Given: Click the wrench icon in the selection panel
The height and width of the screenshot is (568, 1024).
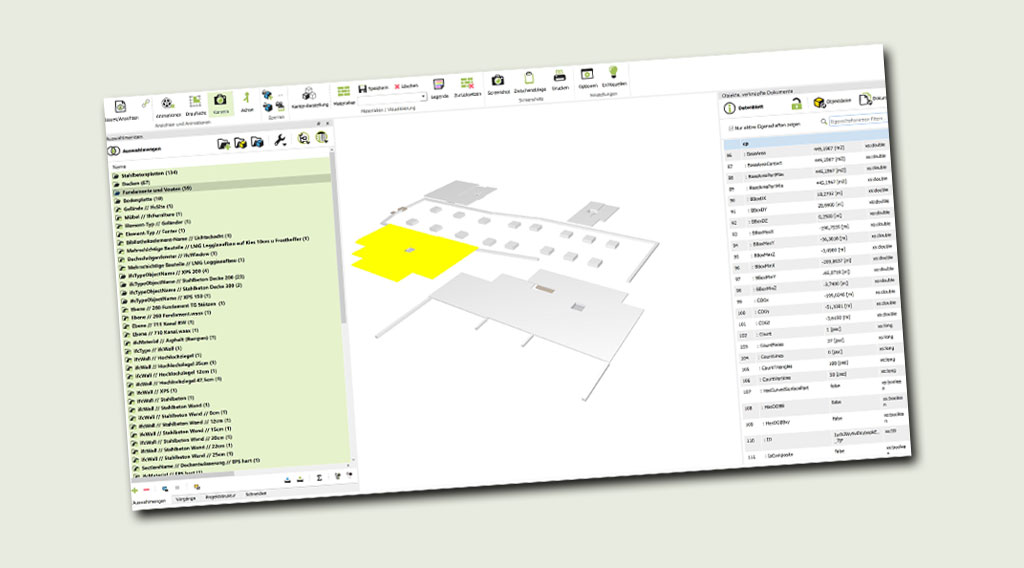Looking at the screenshot, I should 282,141.
